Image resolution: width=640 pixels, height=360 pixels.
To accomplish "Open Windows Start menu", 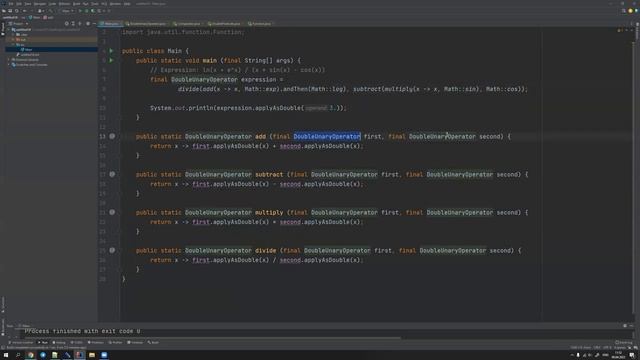I will pyautogui.click(x=6, y=355).
